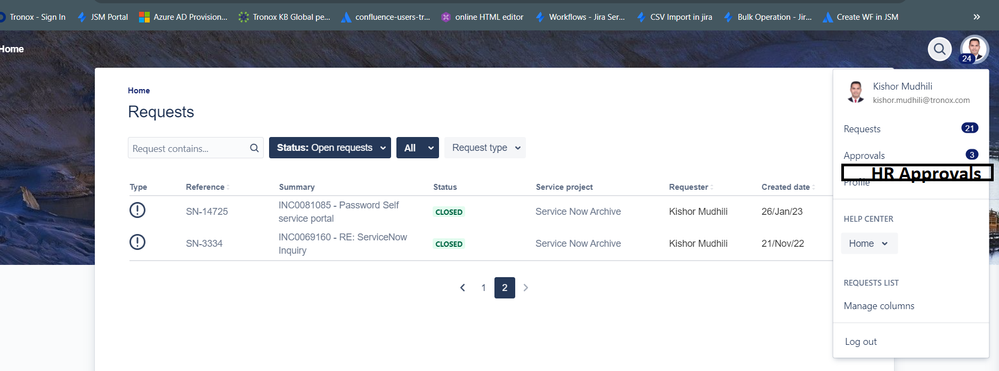This screenshot has width=999, height=371.
Task: Click the Atlassian icon of confluence-users bookmark
Action: 347,17
